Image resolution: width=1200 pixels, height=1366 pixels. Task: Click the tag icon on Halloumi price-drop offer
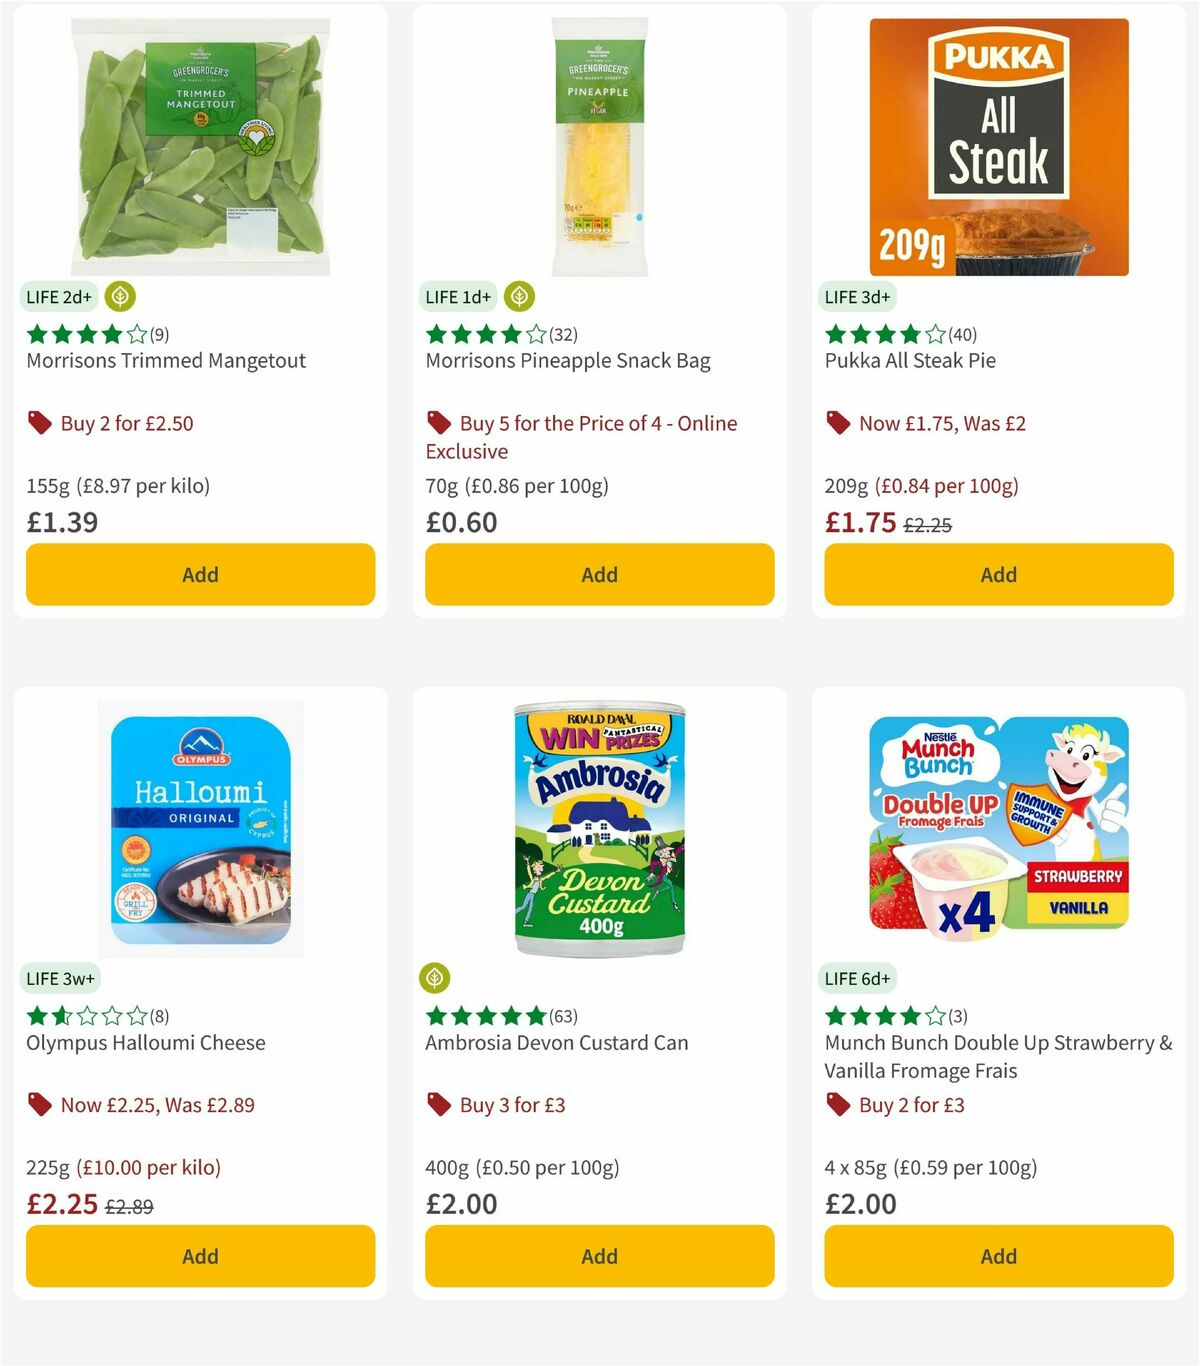(38, 1105)
